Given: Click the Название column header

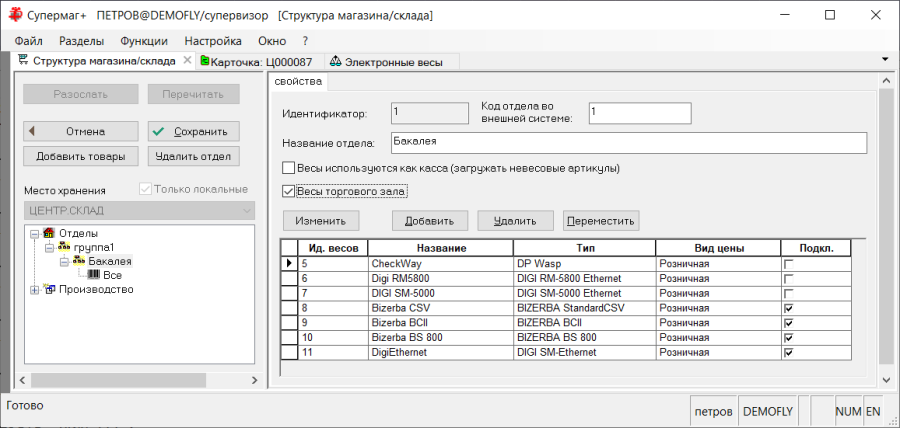Looking at the screenshot, I should click(441, 248).
